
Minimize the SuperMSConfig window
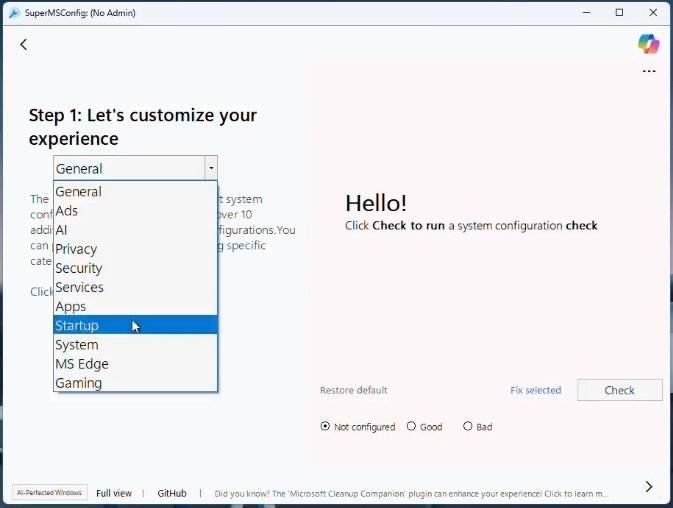[586, 12]
